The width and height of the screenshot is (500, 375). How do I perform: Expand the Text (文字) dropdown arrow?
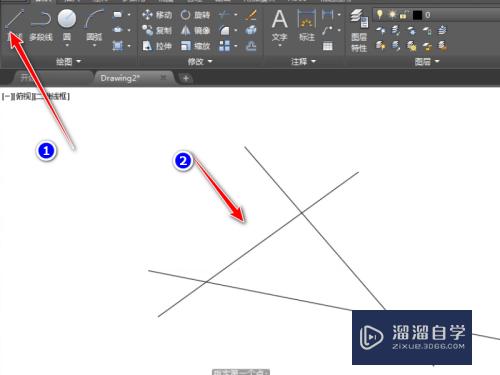(279, 45)
